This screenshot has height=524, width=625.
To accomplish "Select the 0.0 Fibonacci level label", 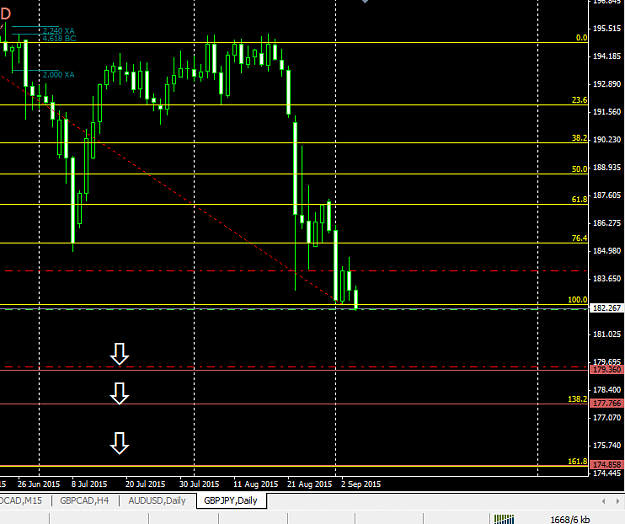I will coord(582,38).
